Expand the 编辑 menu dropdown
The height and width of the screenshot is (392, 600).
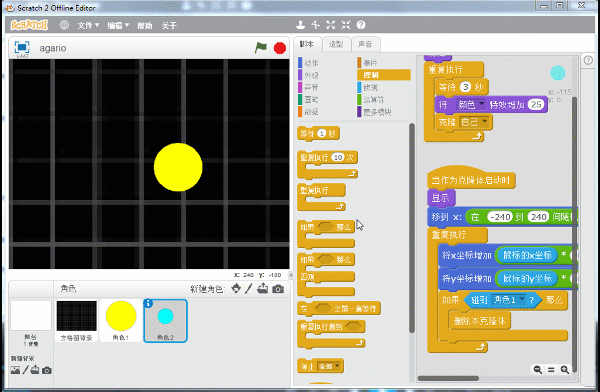pos(118,26)
